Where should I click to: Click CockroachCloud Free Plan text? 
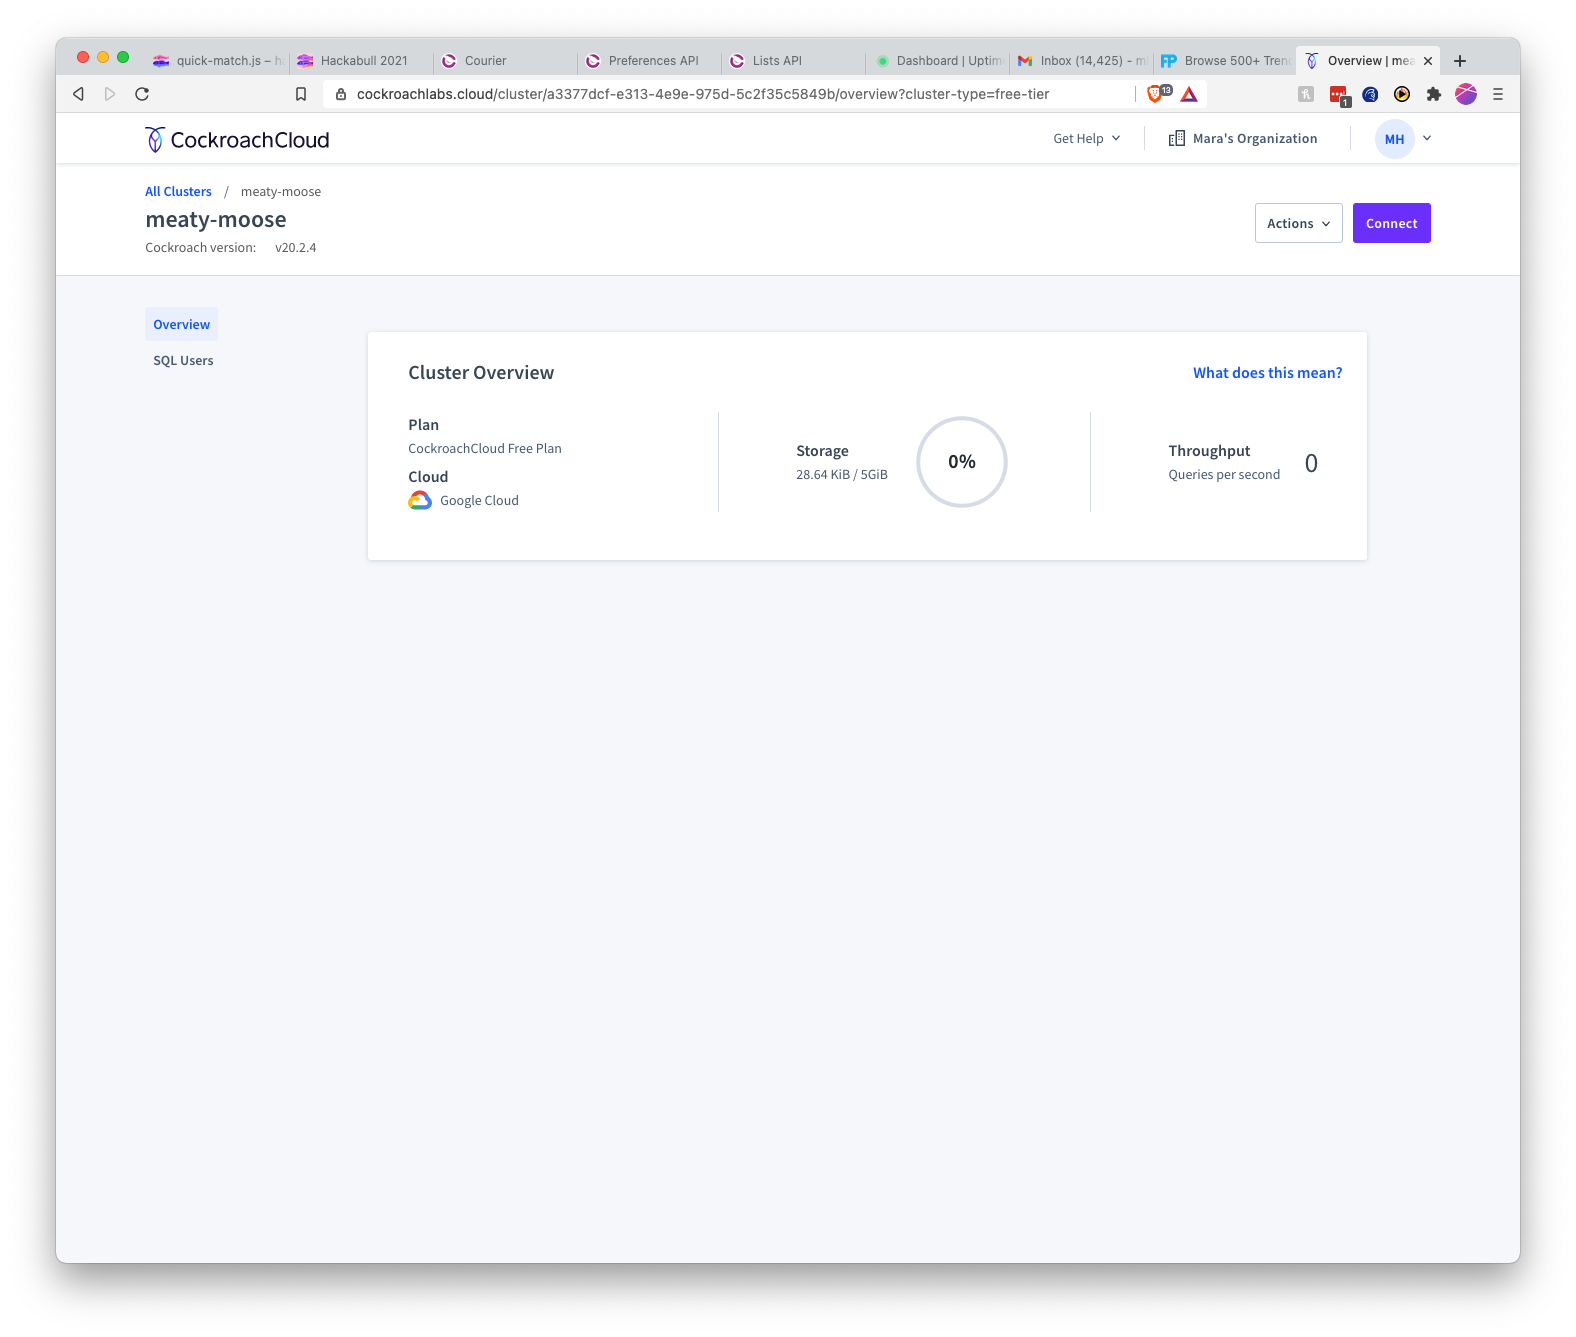[x=485, y=449]
